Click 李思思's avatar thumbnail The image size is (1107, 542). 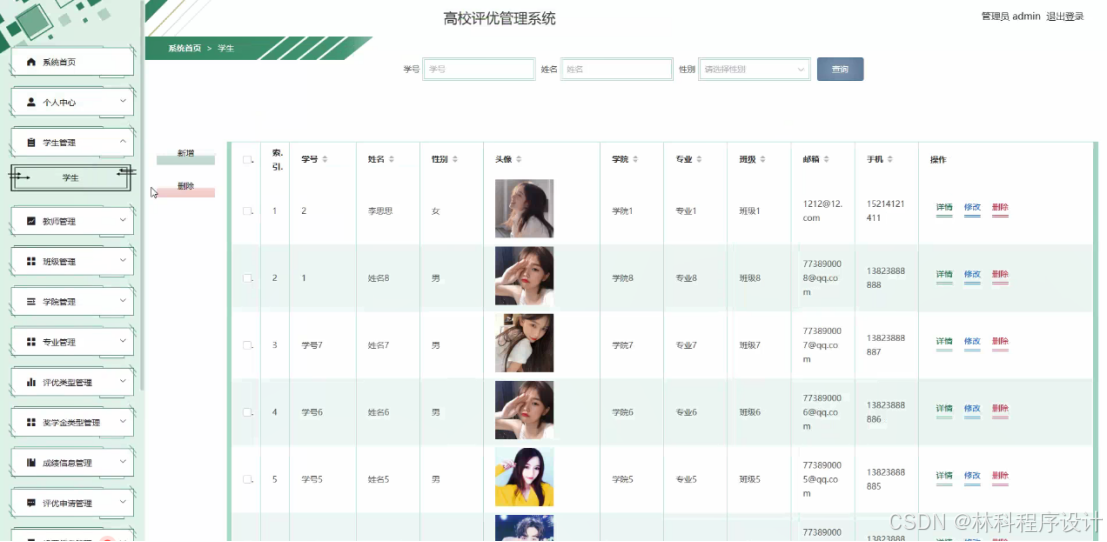pyautogui.click(x=524, y=208)
